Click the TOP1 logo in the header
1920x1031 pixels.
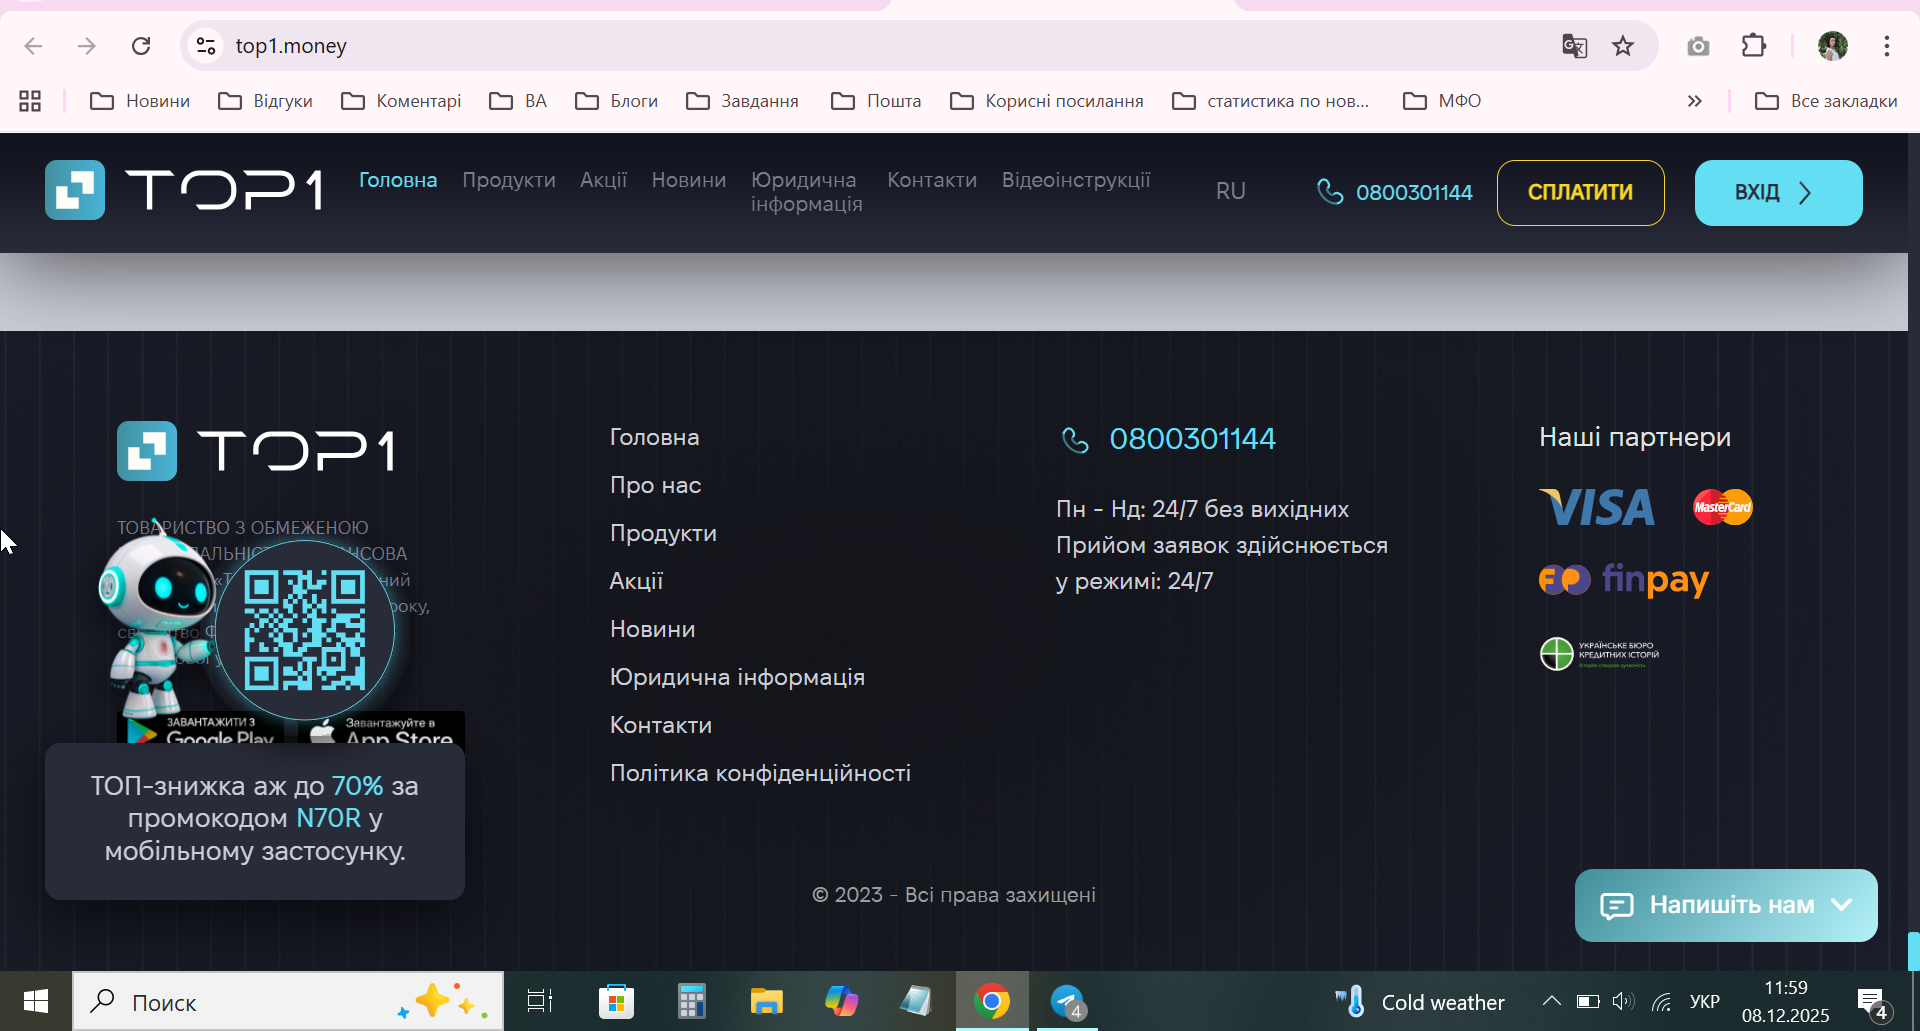tap(184, 190)
